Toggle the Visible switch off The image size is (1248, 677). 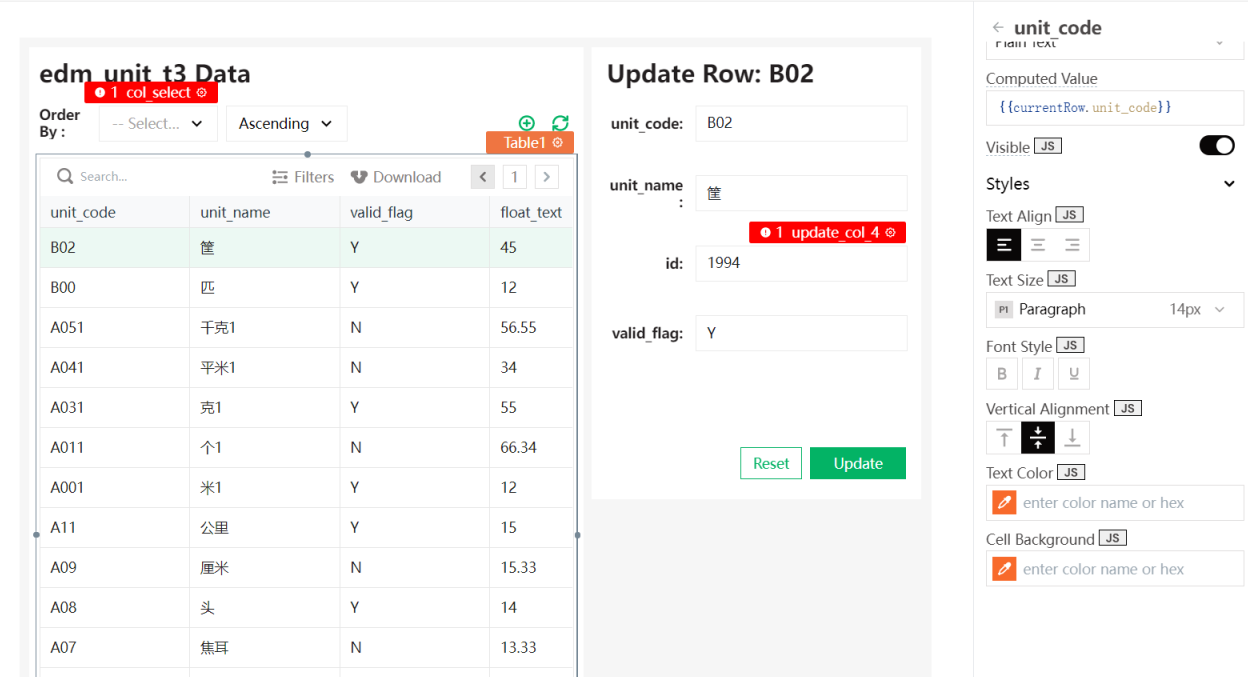click(1216, 146)
